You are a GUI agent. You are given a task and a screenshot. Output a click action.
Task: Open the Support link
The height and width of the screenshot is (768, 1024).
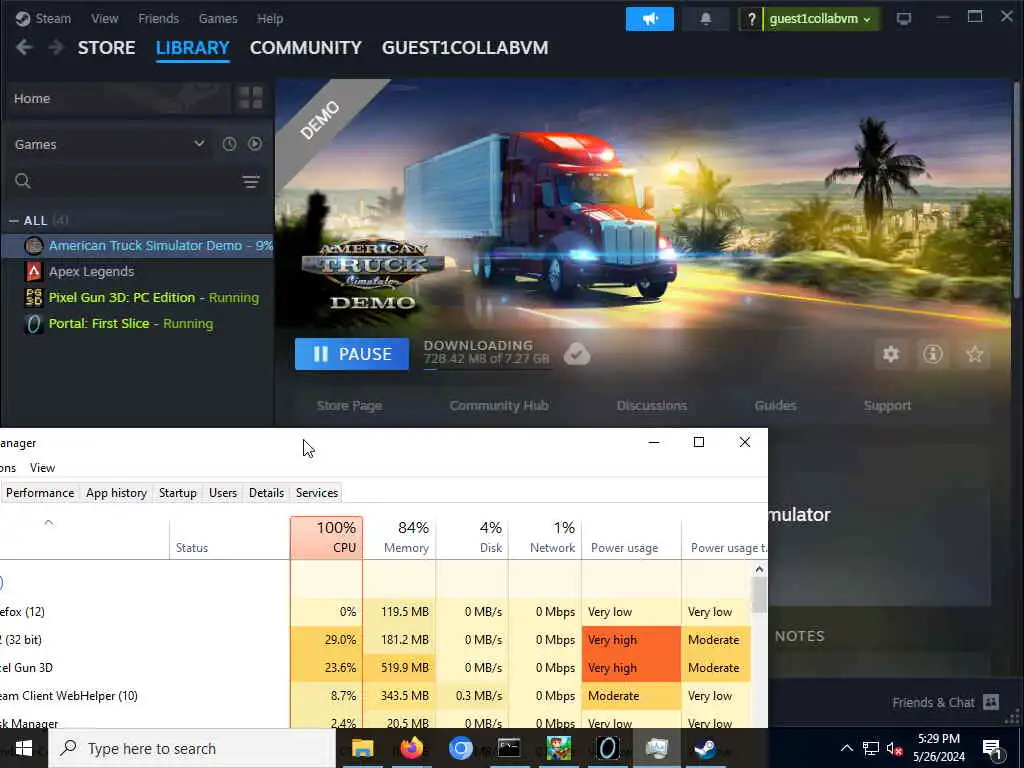coord(887,406)
